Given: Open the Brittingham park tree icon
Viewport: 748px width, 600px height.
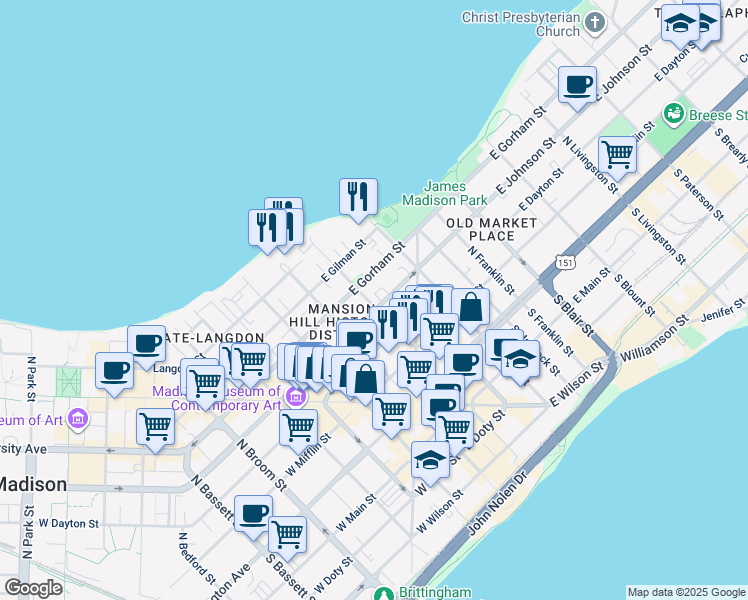Looking at the screenshot, I should 384,594.
